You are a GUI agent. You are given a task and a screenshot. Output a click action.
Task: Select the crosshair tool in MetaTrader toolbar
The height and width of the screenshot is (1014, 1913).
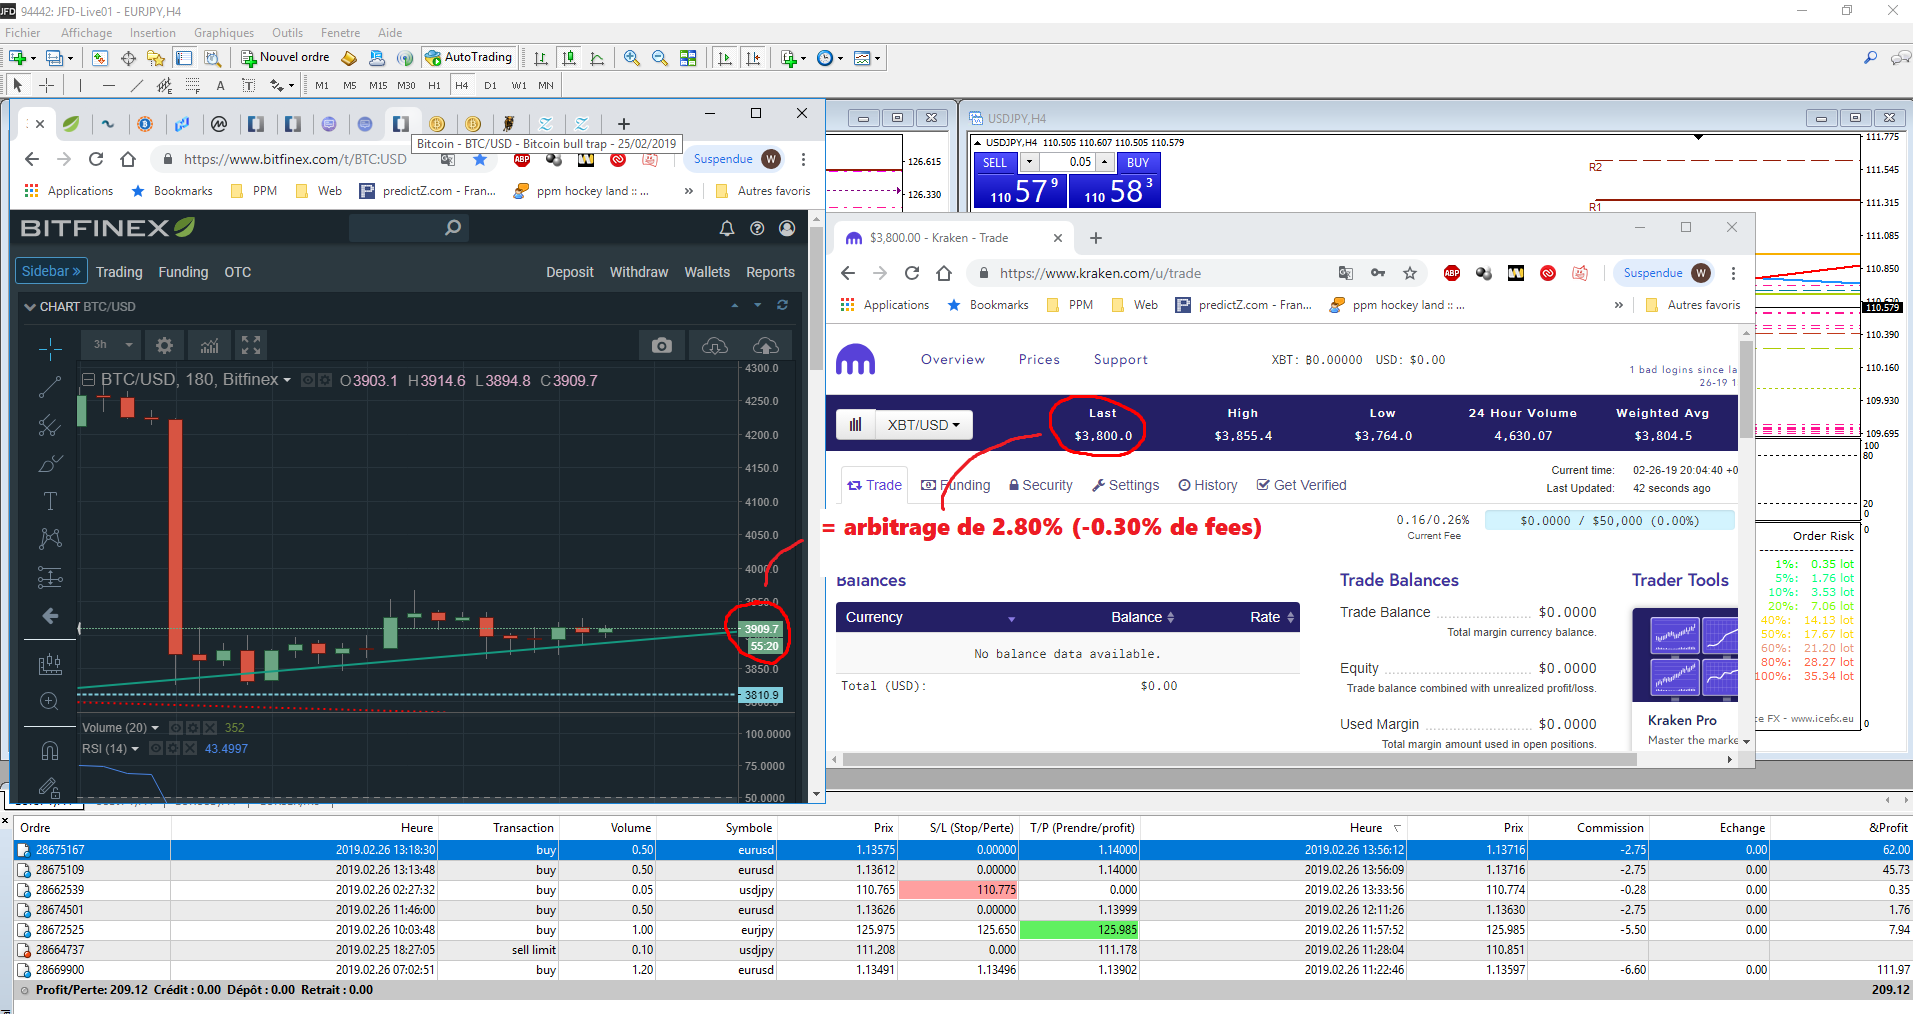pyautogui.click(x=46, y=85)
